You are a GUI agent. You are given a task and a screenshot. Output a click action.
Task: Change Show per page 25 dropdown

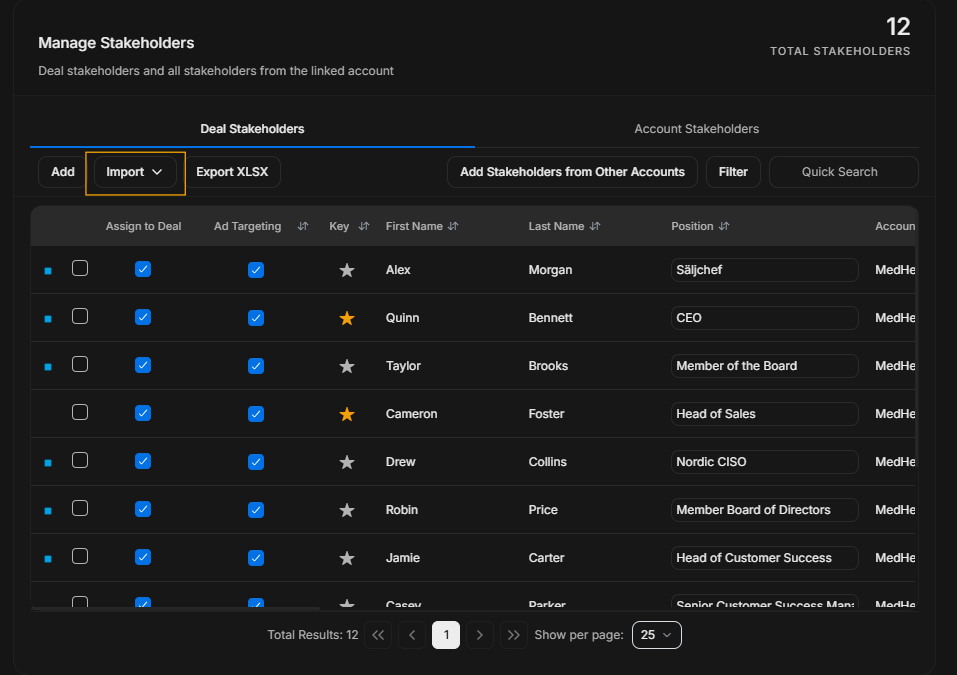click(x=657, y=635)
